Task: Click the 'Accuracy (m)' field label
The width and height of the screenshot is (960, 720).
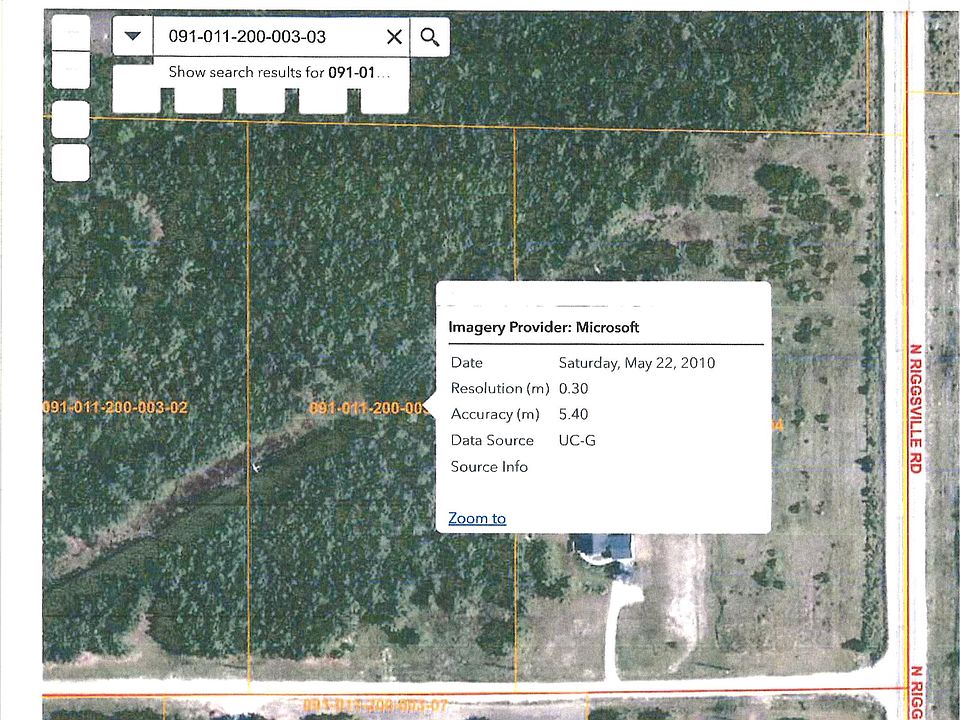Action: [495, 414]
